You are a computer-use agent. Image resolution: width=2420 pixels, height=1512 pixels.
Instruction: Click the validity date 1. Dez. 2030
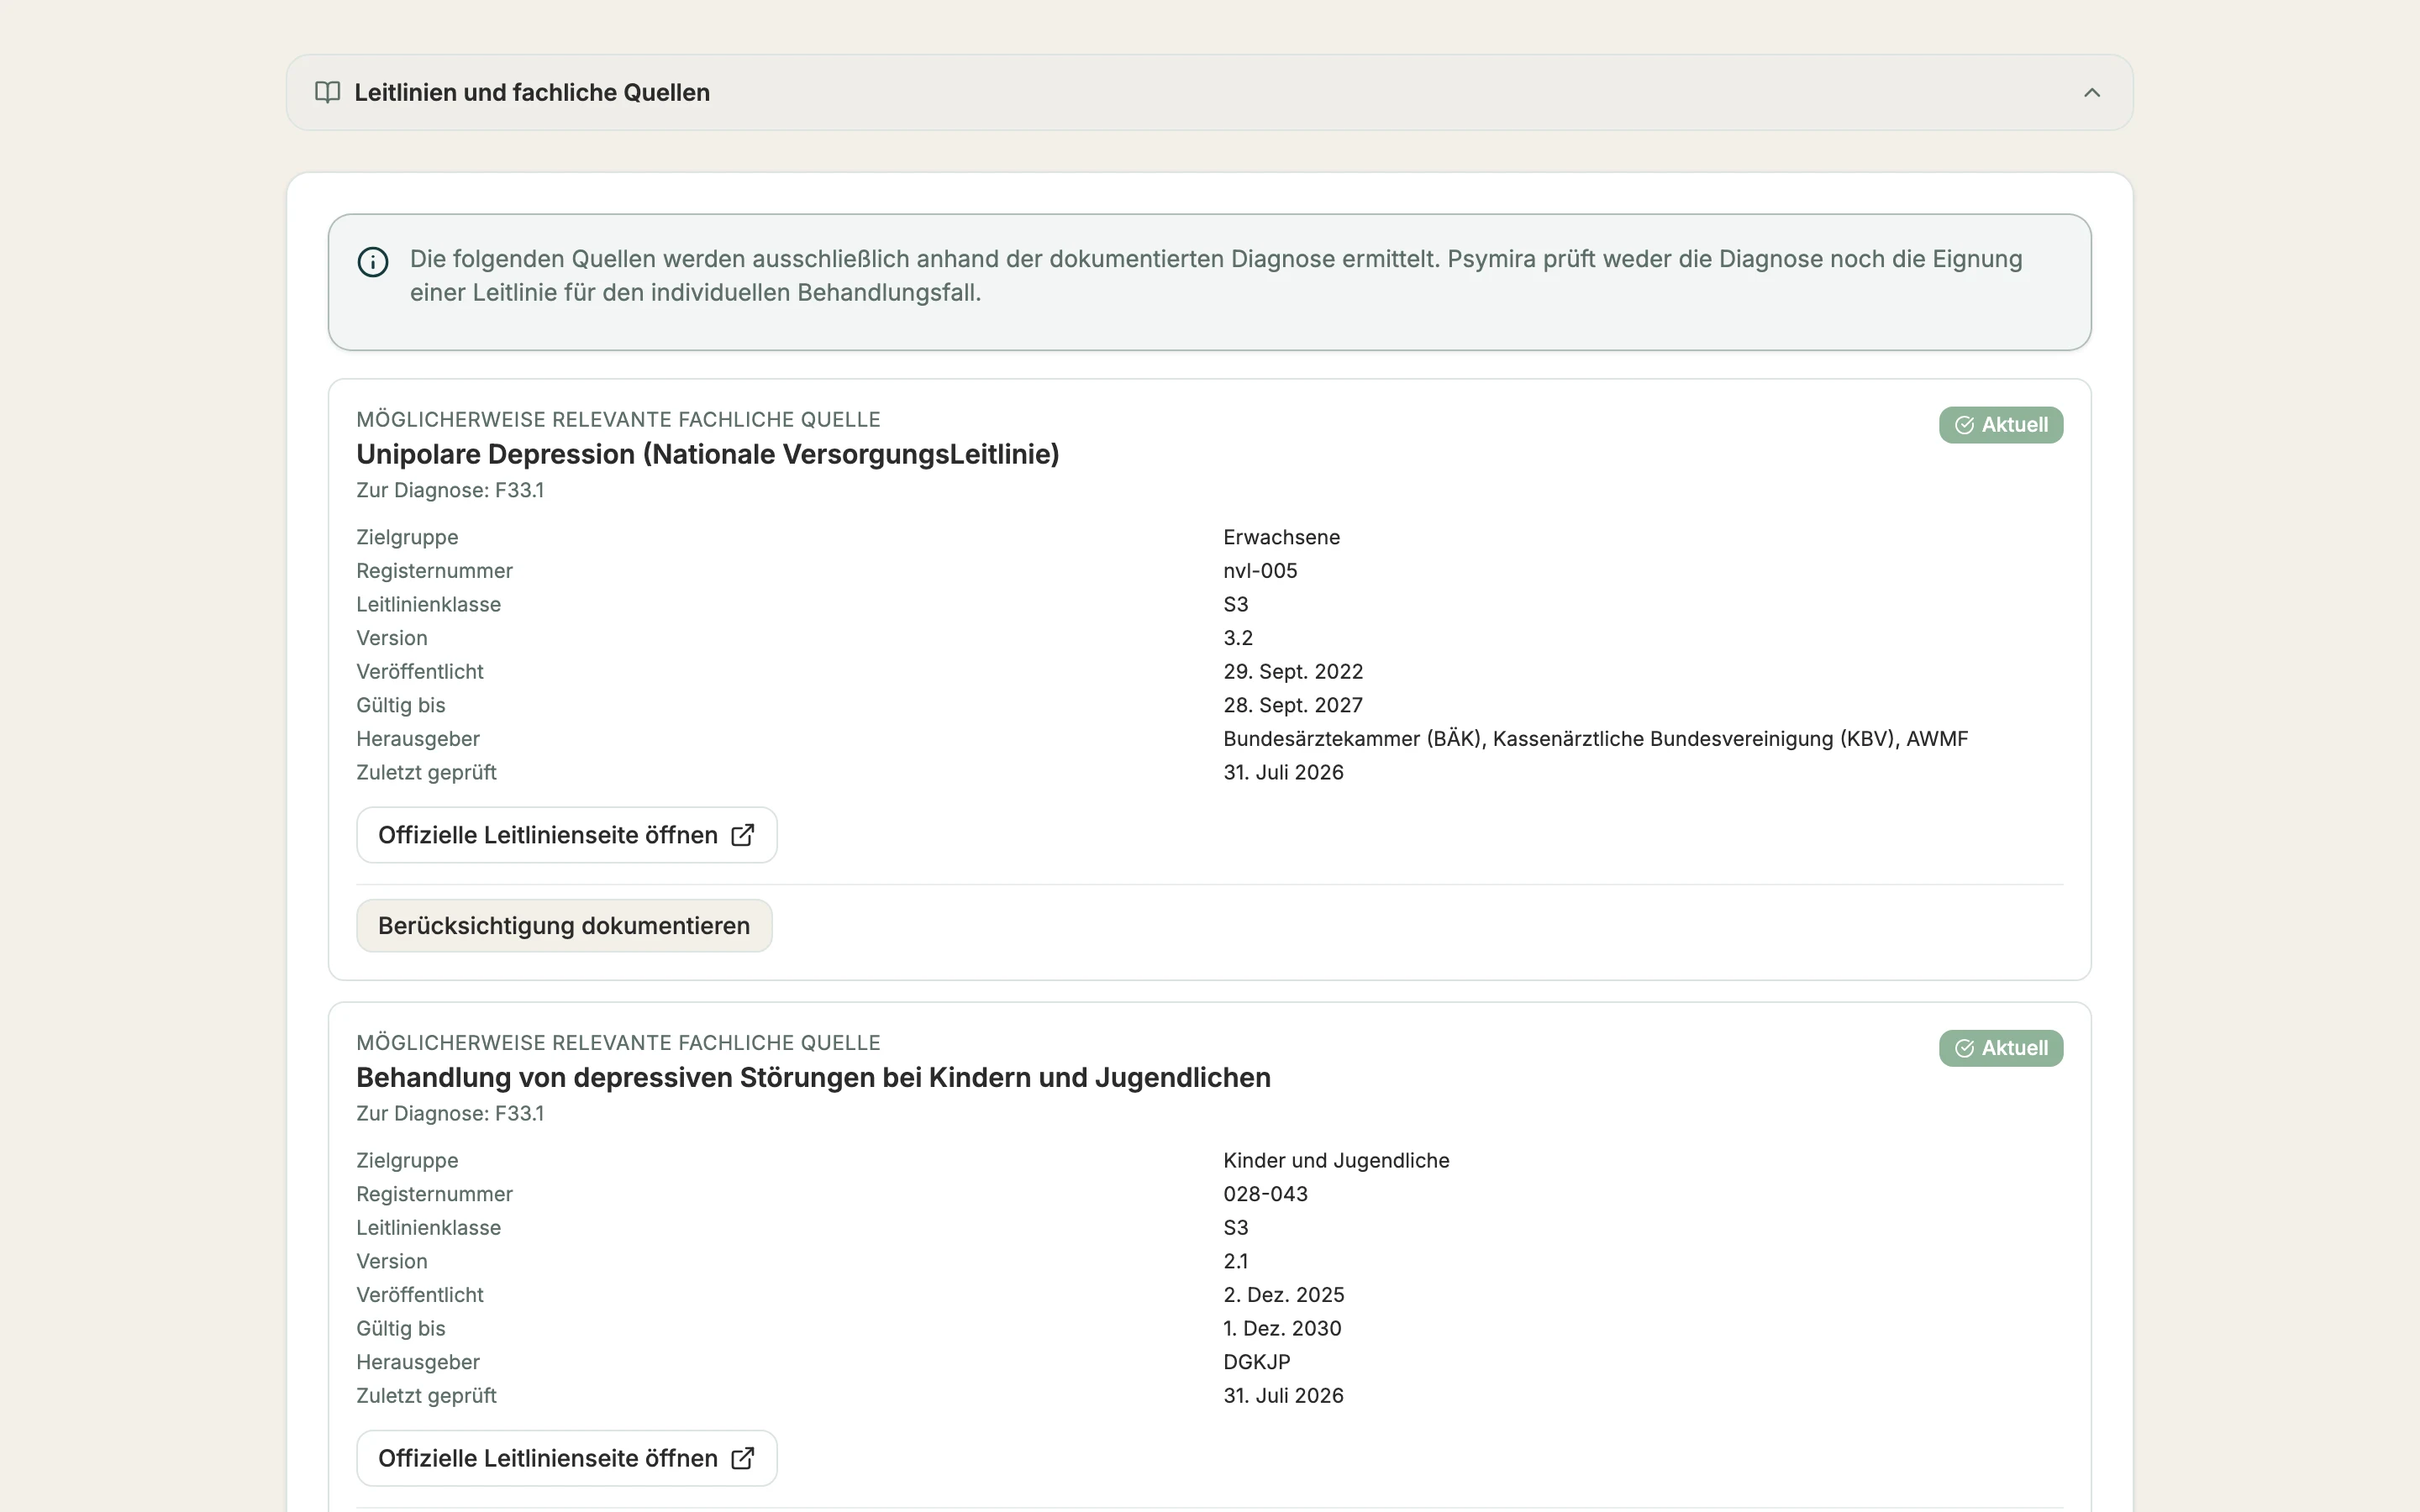click(x=1282, y=1328)
